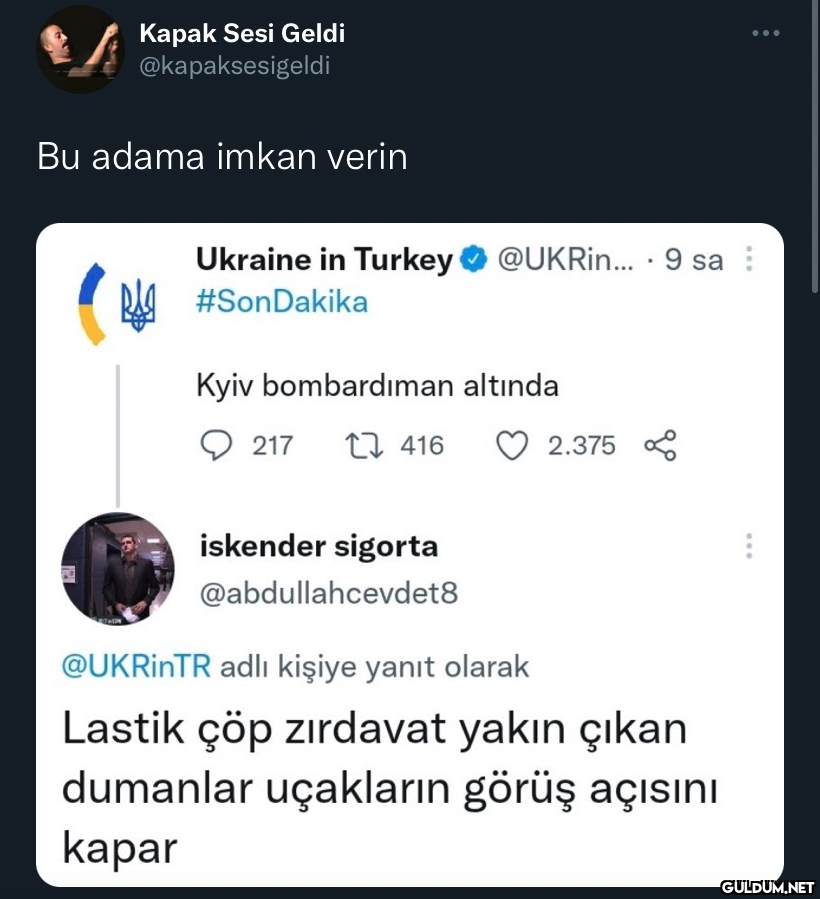Open the @kapaksesigeldi handle
Image resolution: width=820 pixels, height=899 pixels.
(235, 66)
